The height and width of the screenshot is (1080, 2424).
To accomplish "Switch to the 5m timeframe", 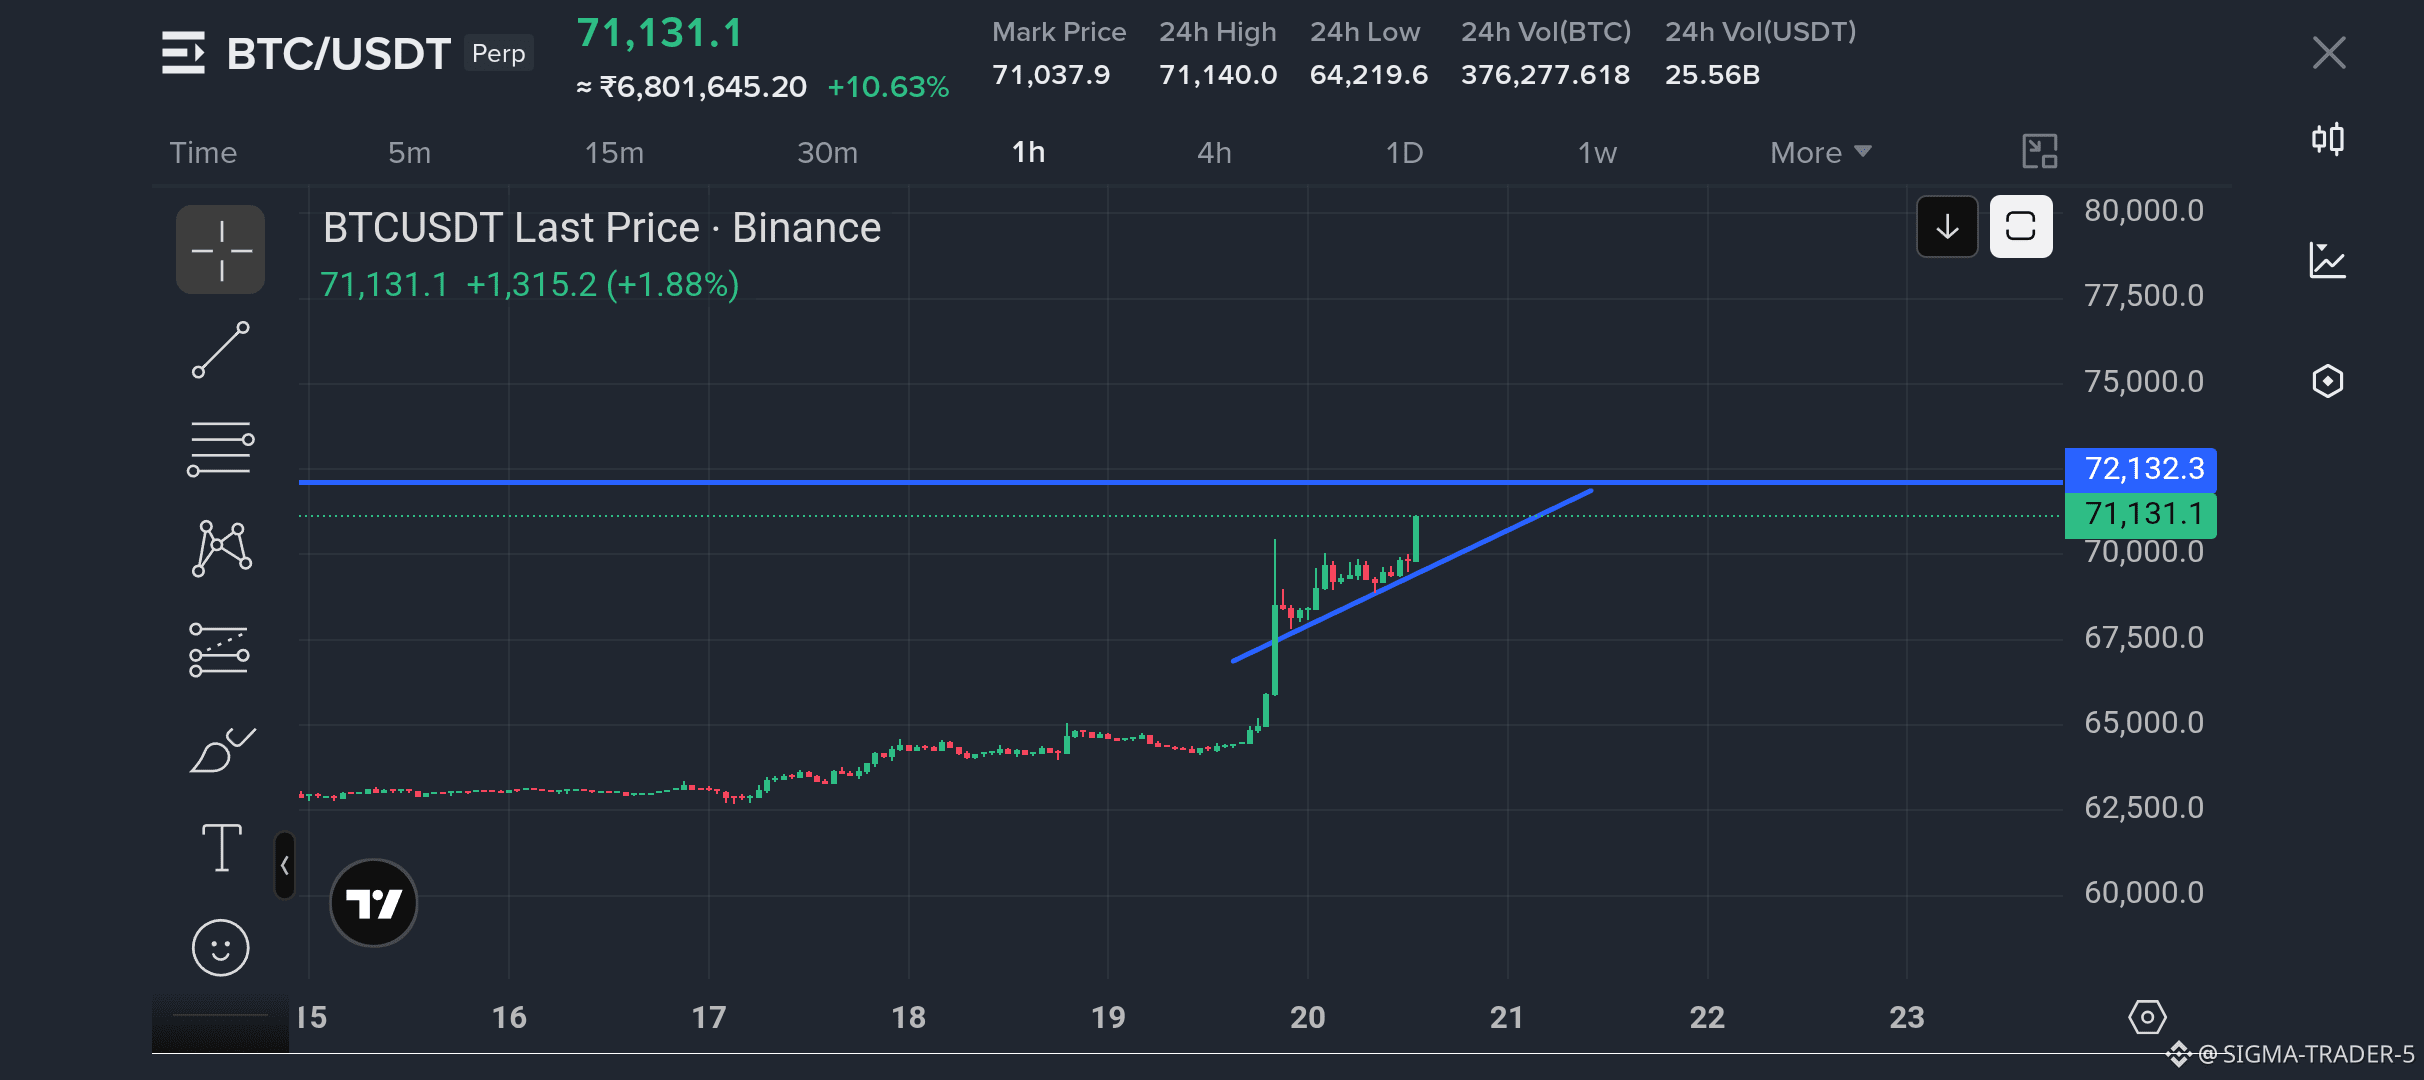I will [409, 152].
